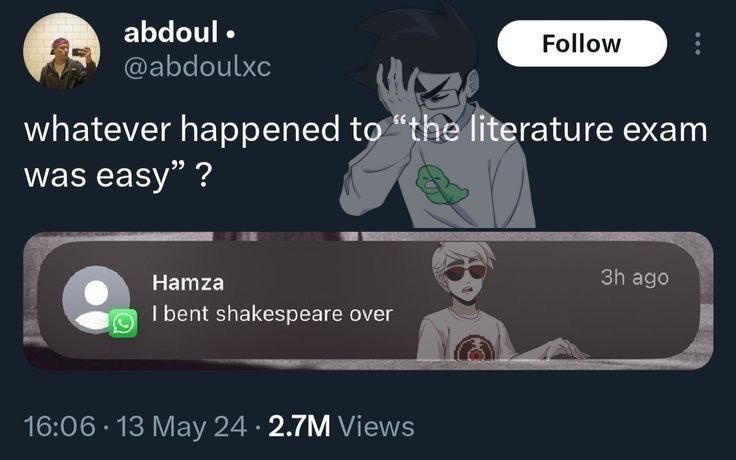The height and width of the screenshot is (460, 736).
Task: Click the tweet text about literature exam
Action: 366,151
